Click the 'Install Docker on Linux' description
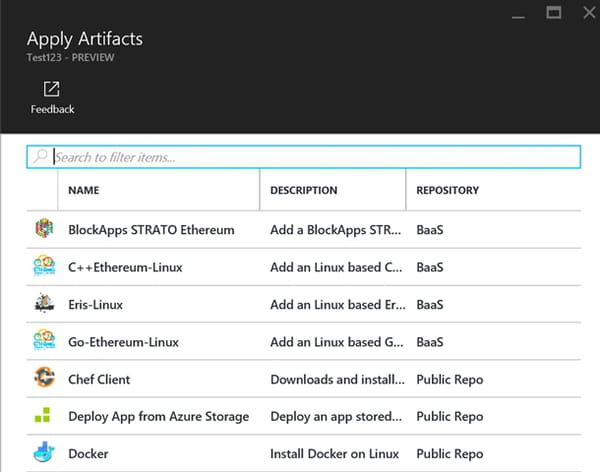600x472 pixels. [x=334, y=454]
